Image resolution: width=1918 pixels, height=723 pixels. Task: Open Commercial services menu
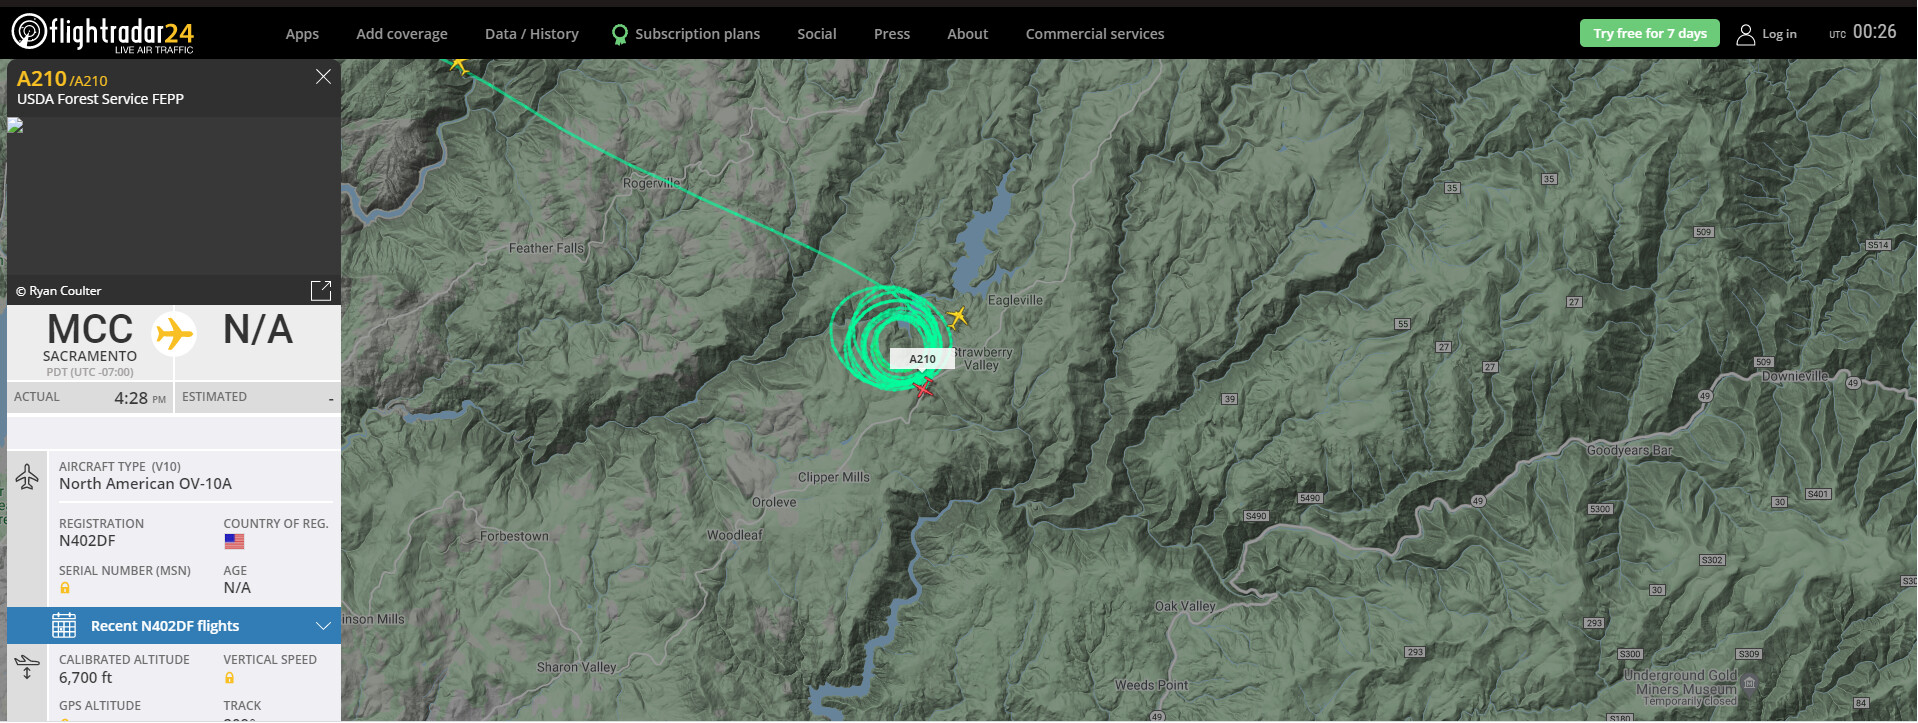[1095, 34]
